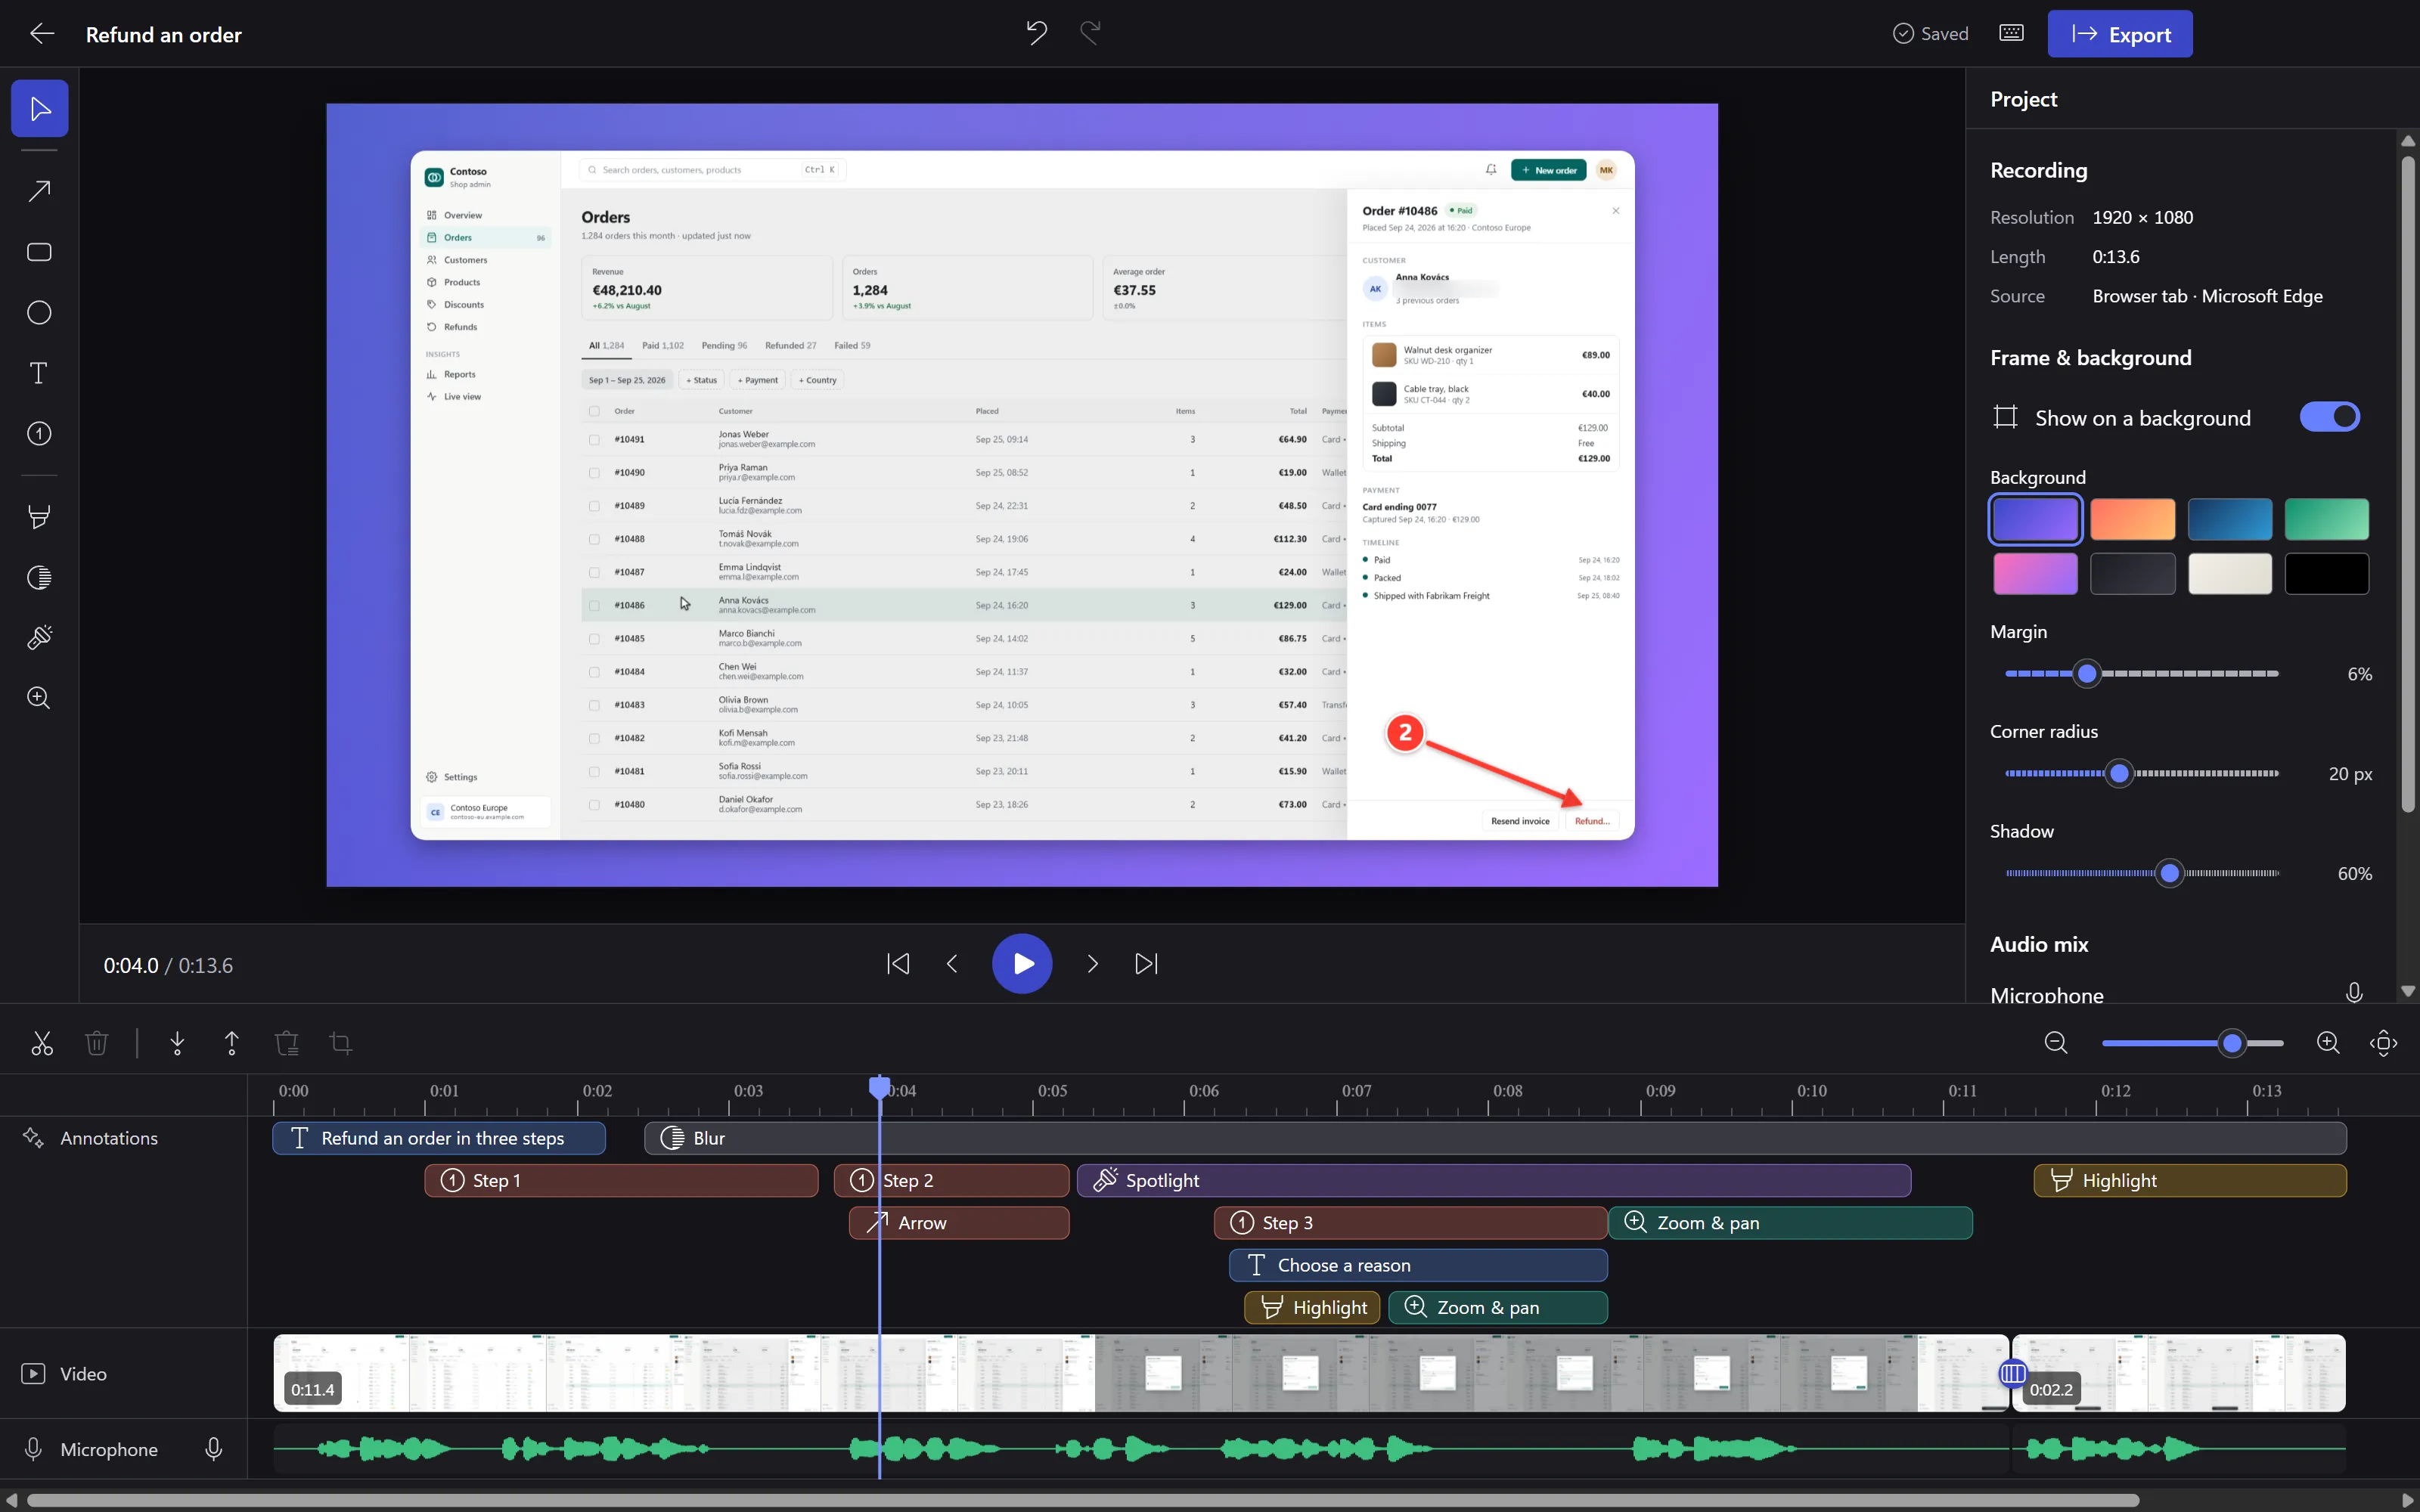
Task: Click the crop icon in timeline toolbar
Action: 341,1043
